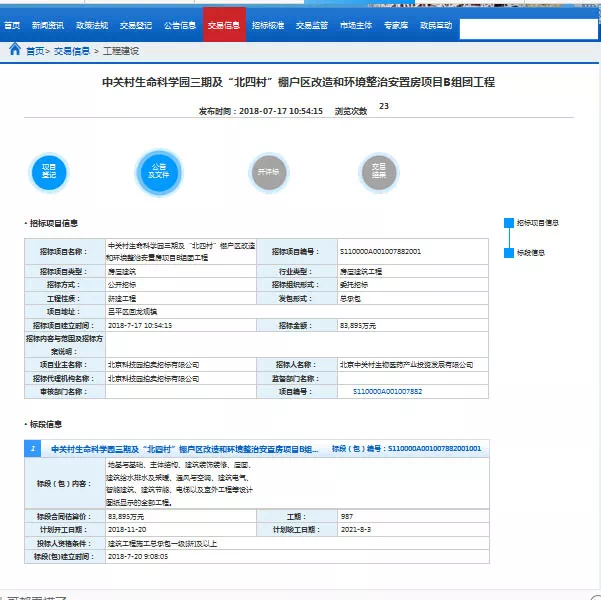601x600 pixels.
Task: Click 招标项目类型 value 房屋建筑
Action: tap(122, 271)
